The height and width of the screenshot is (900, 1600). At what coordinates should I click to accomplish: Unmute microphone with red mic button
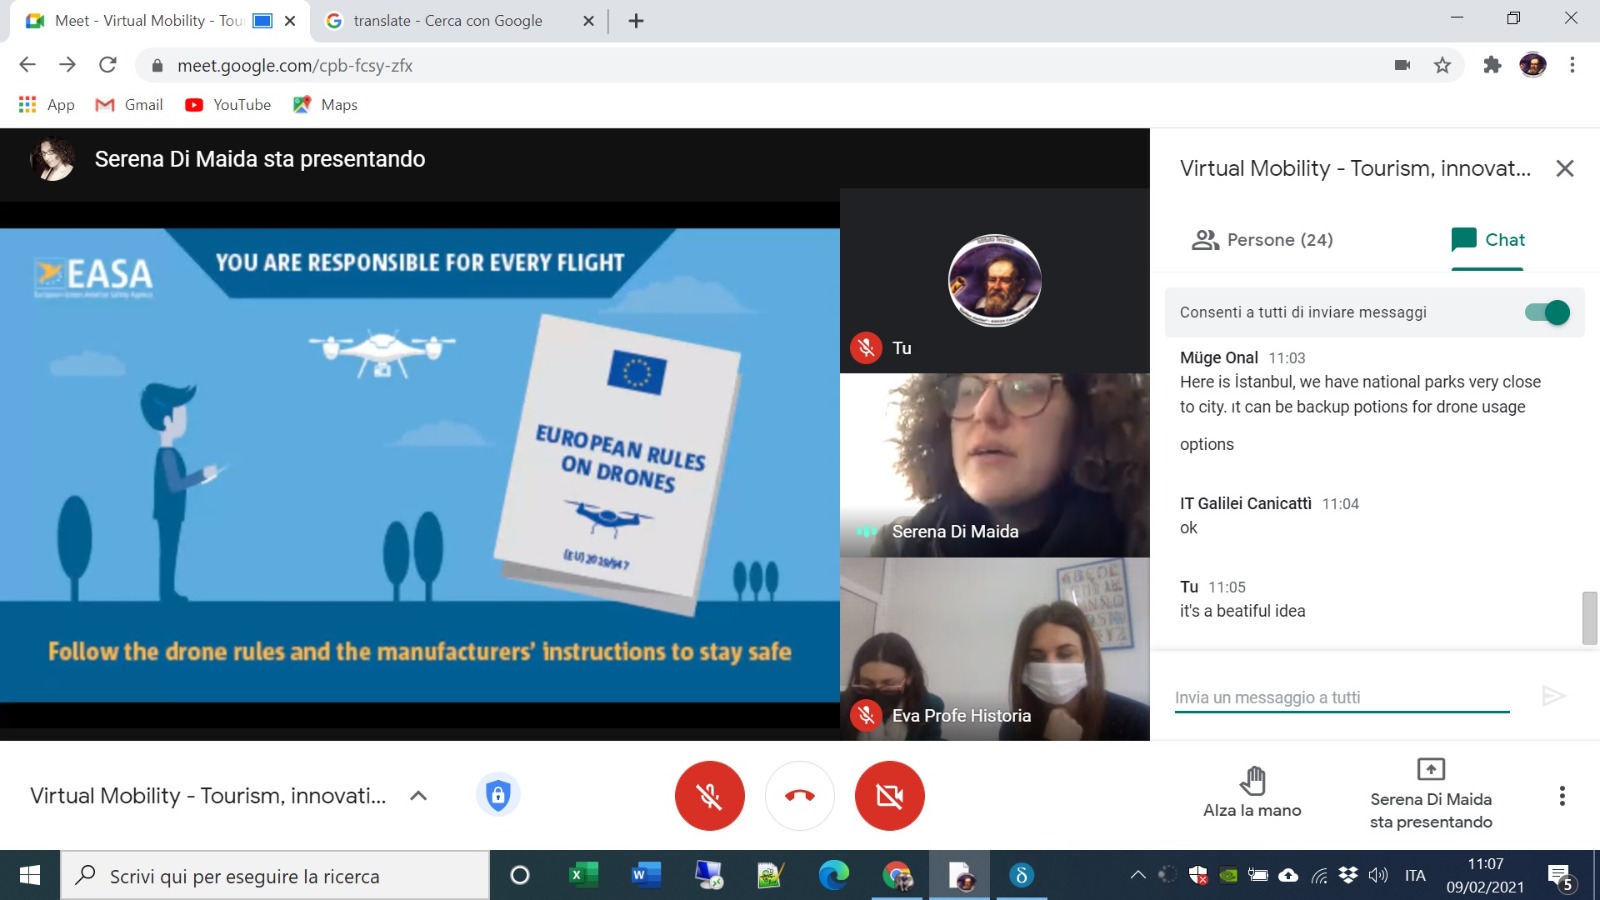click(x=710, y=796)
